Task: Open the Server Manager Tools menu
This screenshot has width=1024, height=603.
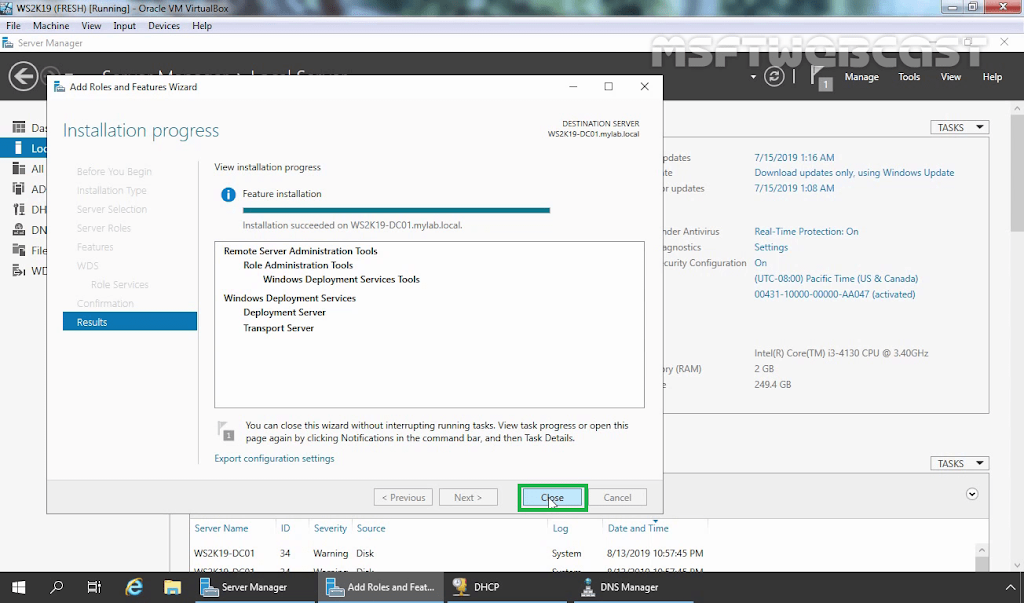Action: pyautogui.click(x=909, y=76)
